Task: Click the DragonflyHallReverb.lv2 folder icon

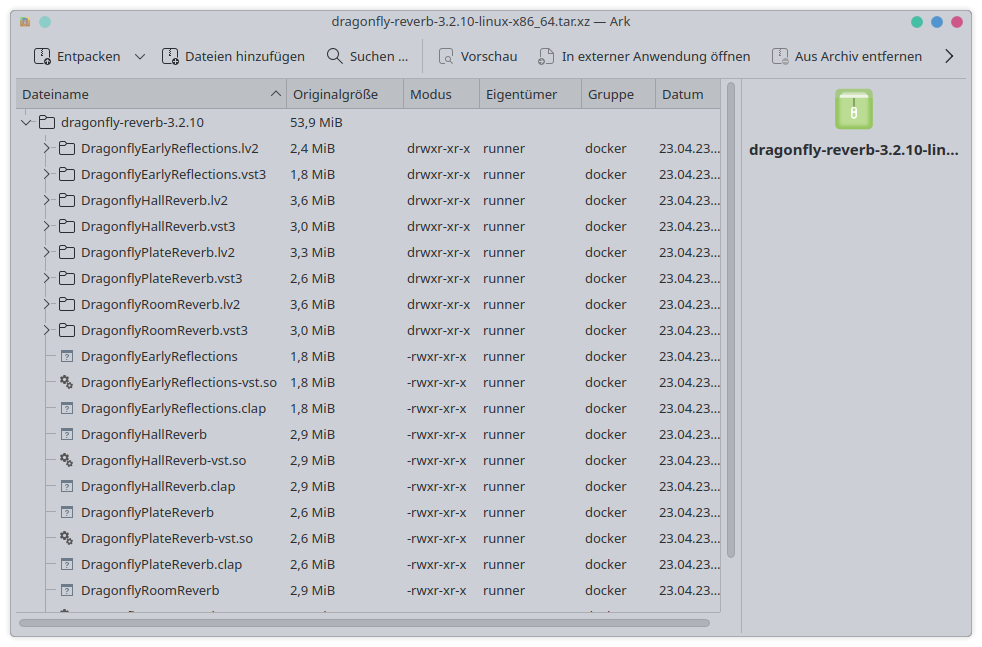Action: tap(67, 200)
